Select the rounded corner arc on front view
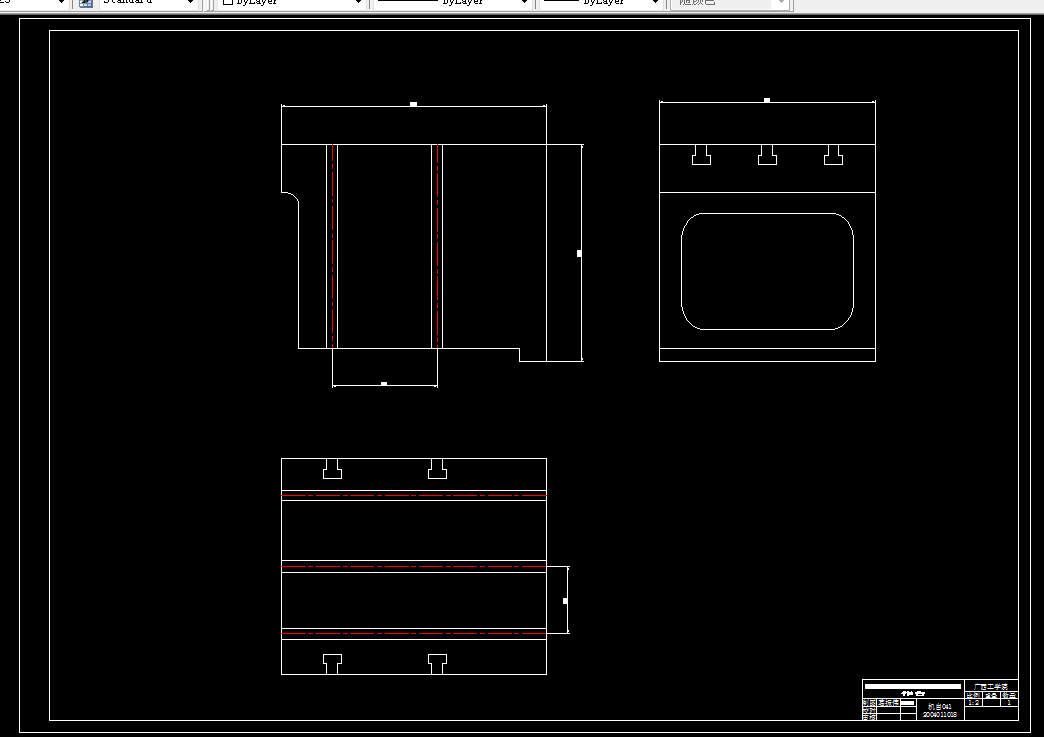The width and height of the screenshot is (1044, 737). (x=292, y=196)
